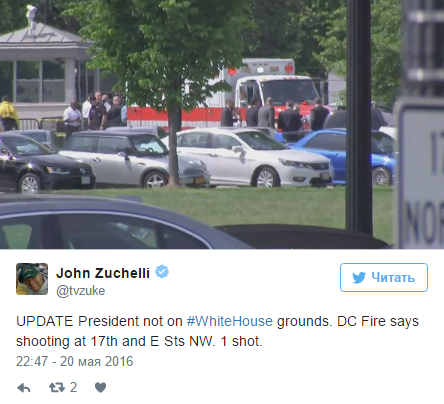The height and width of the screenshot is (404, 444).
Task: Click the retweet count number 2
Action: point(73,387)
